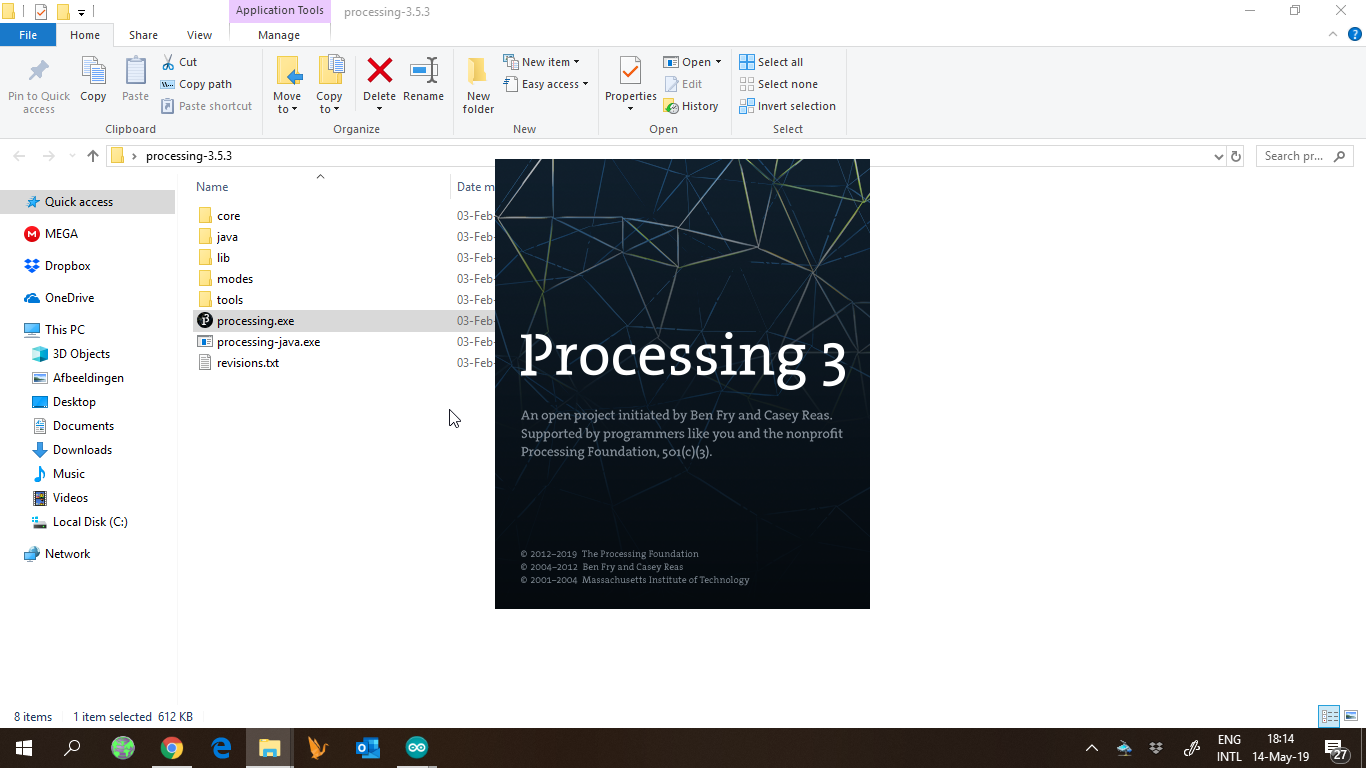1366x768 pixels.
Task: Click Select all in ribbon
Action: (771, 62)
